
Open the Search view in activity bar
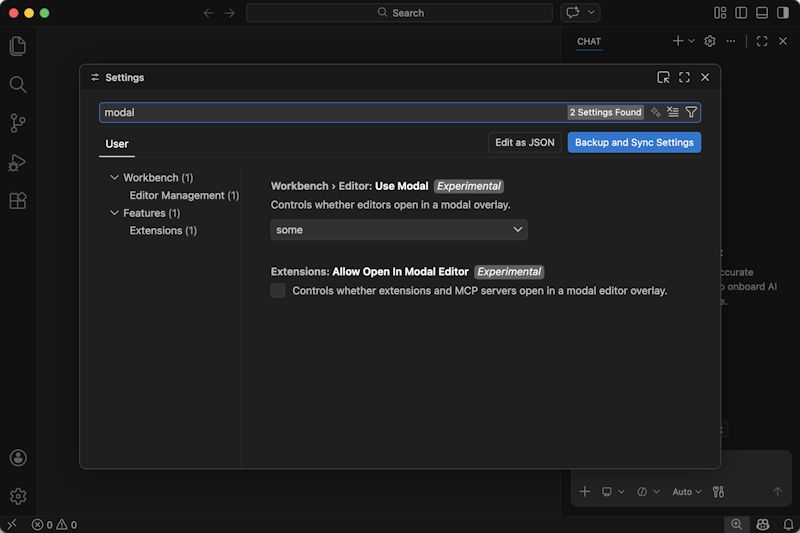tap(18, 84)
